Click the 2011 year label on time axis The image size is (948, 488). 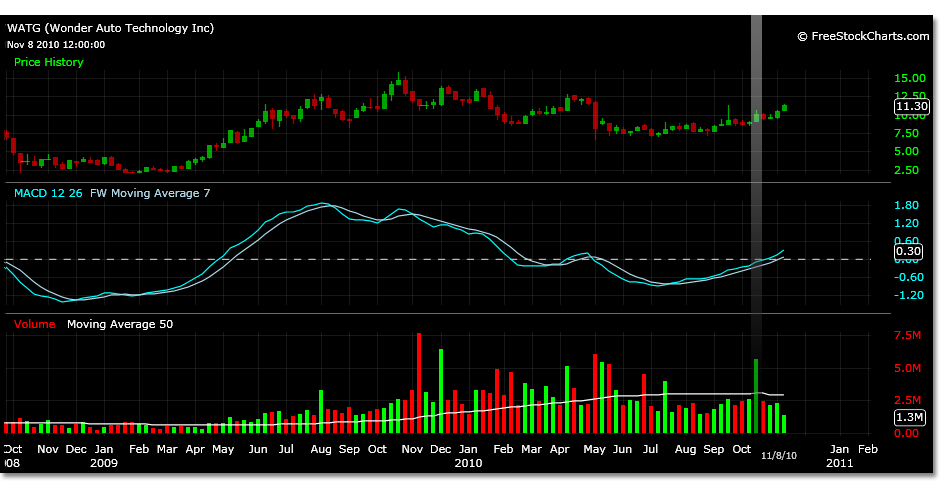839,464
